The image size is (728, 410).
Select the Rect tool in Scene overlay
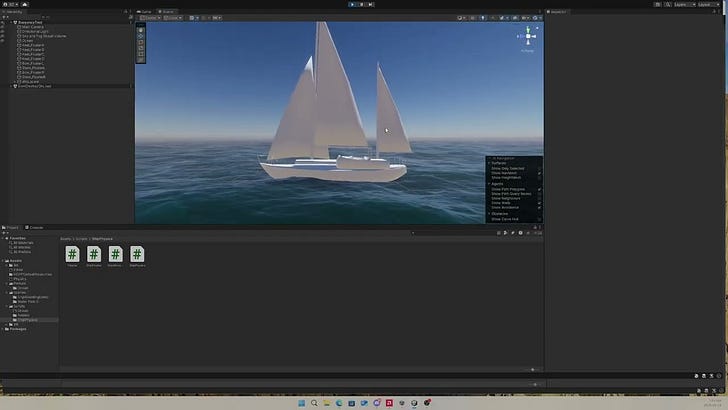[141, 54]
